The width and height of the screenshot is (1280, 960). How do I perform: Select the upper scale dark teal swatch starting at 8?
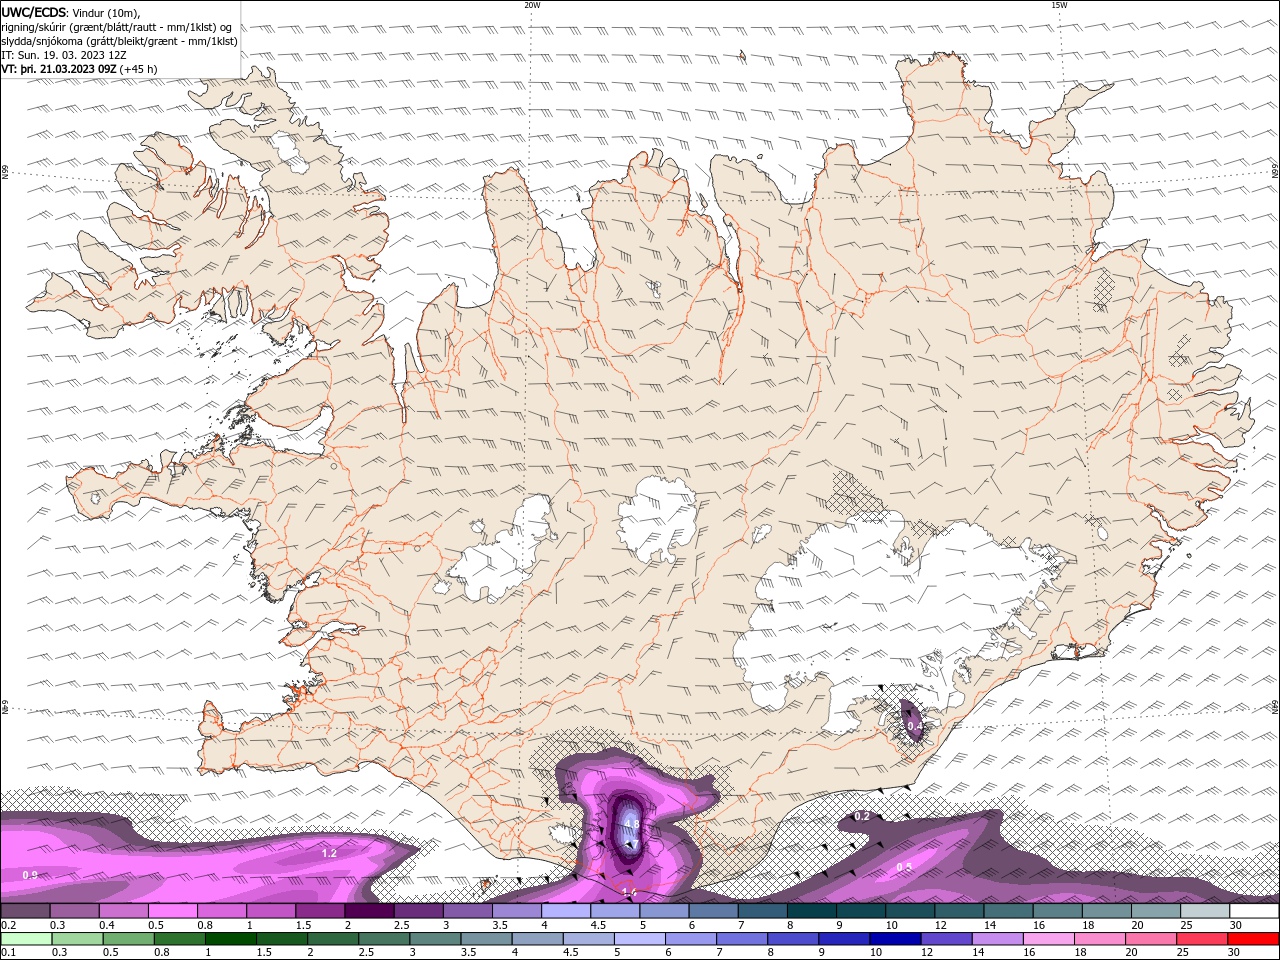pos(811,911)
